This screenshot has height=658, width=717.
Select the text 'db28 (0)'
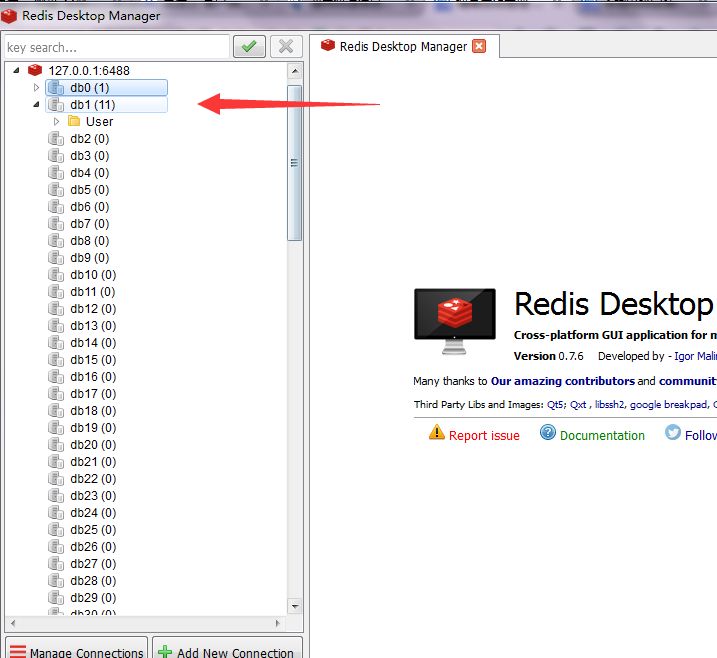pos(93,581)
